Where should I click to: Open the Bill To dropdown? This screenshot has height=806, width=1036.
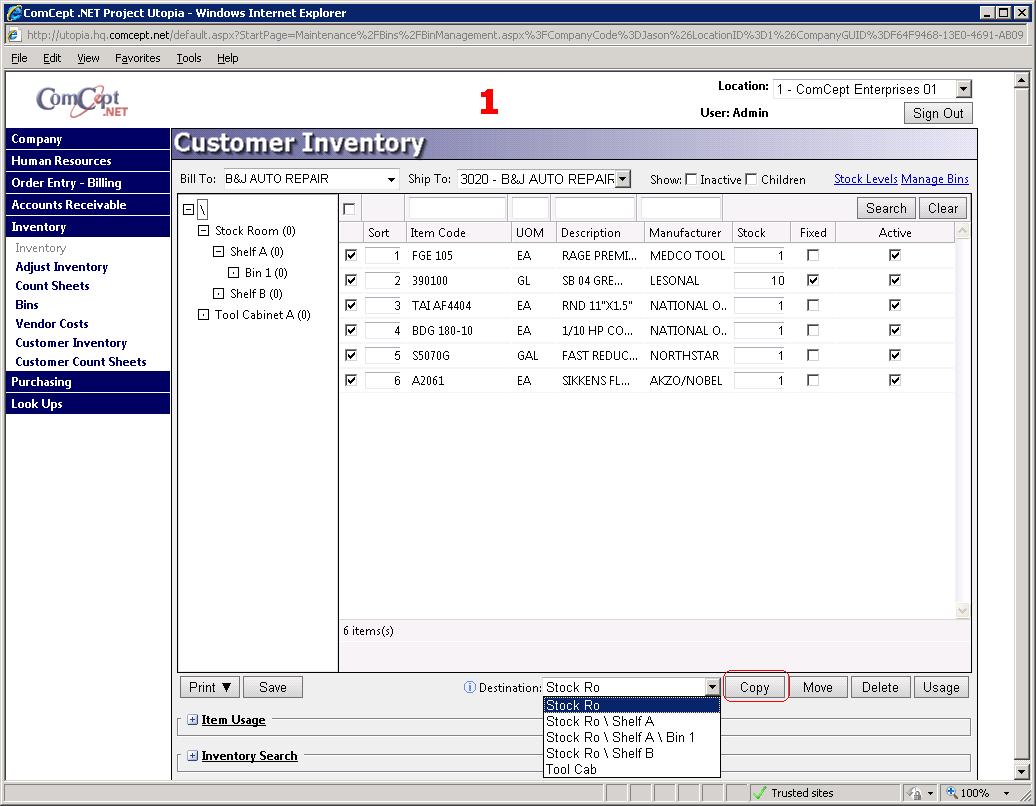391,180
